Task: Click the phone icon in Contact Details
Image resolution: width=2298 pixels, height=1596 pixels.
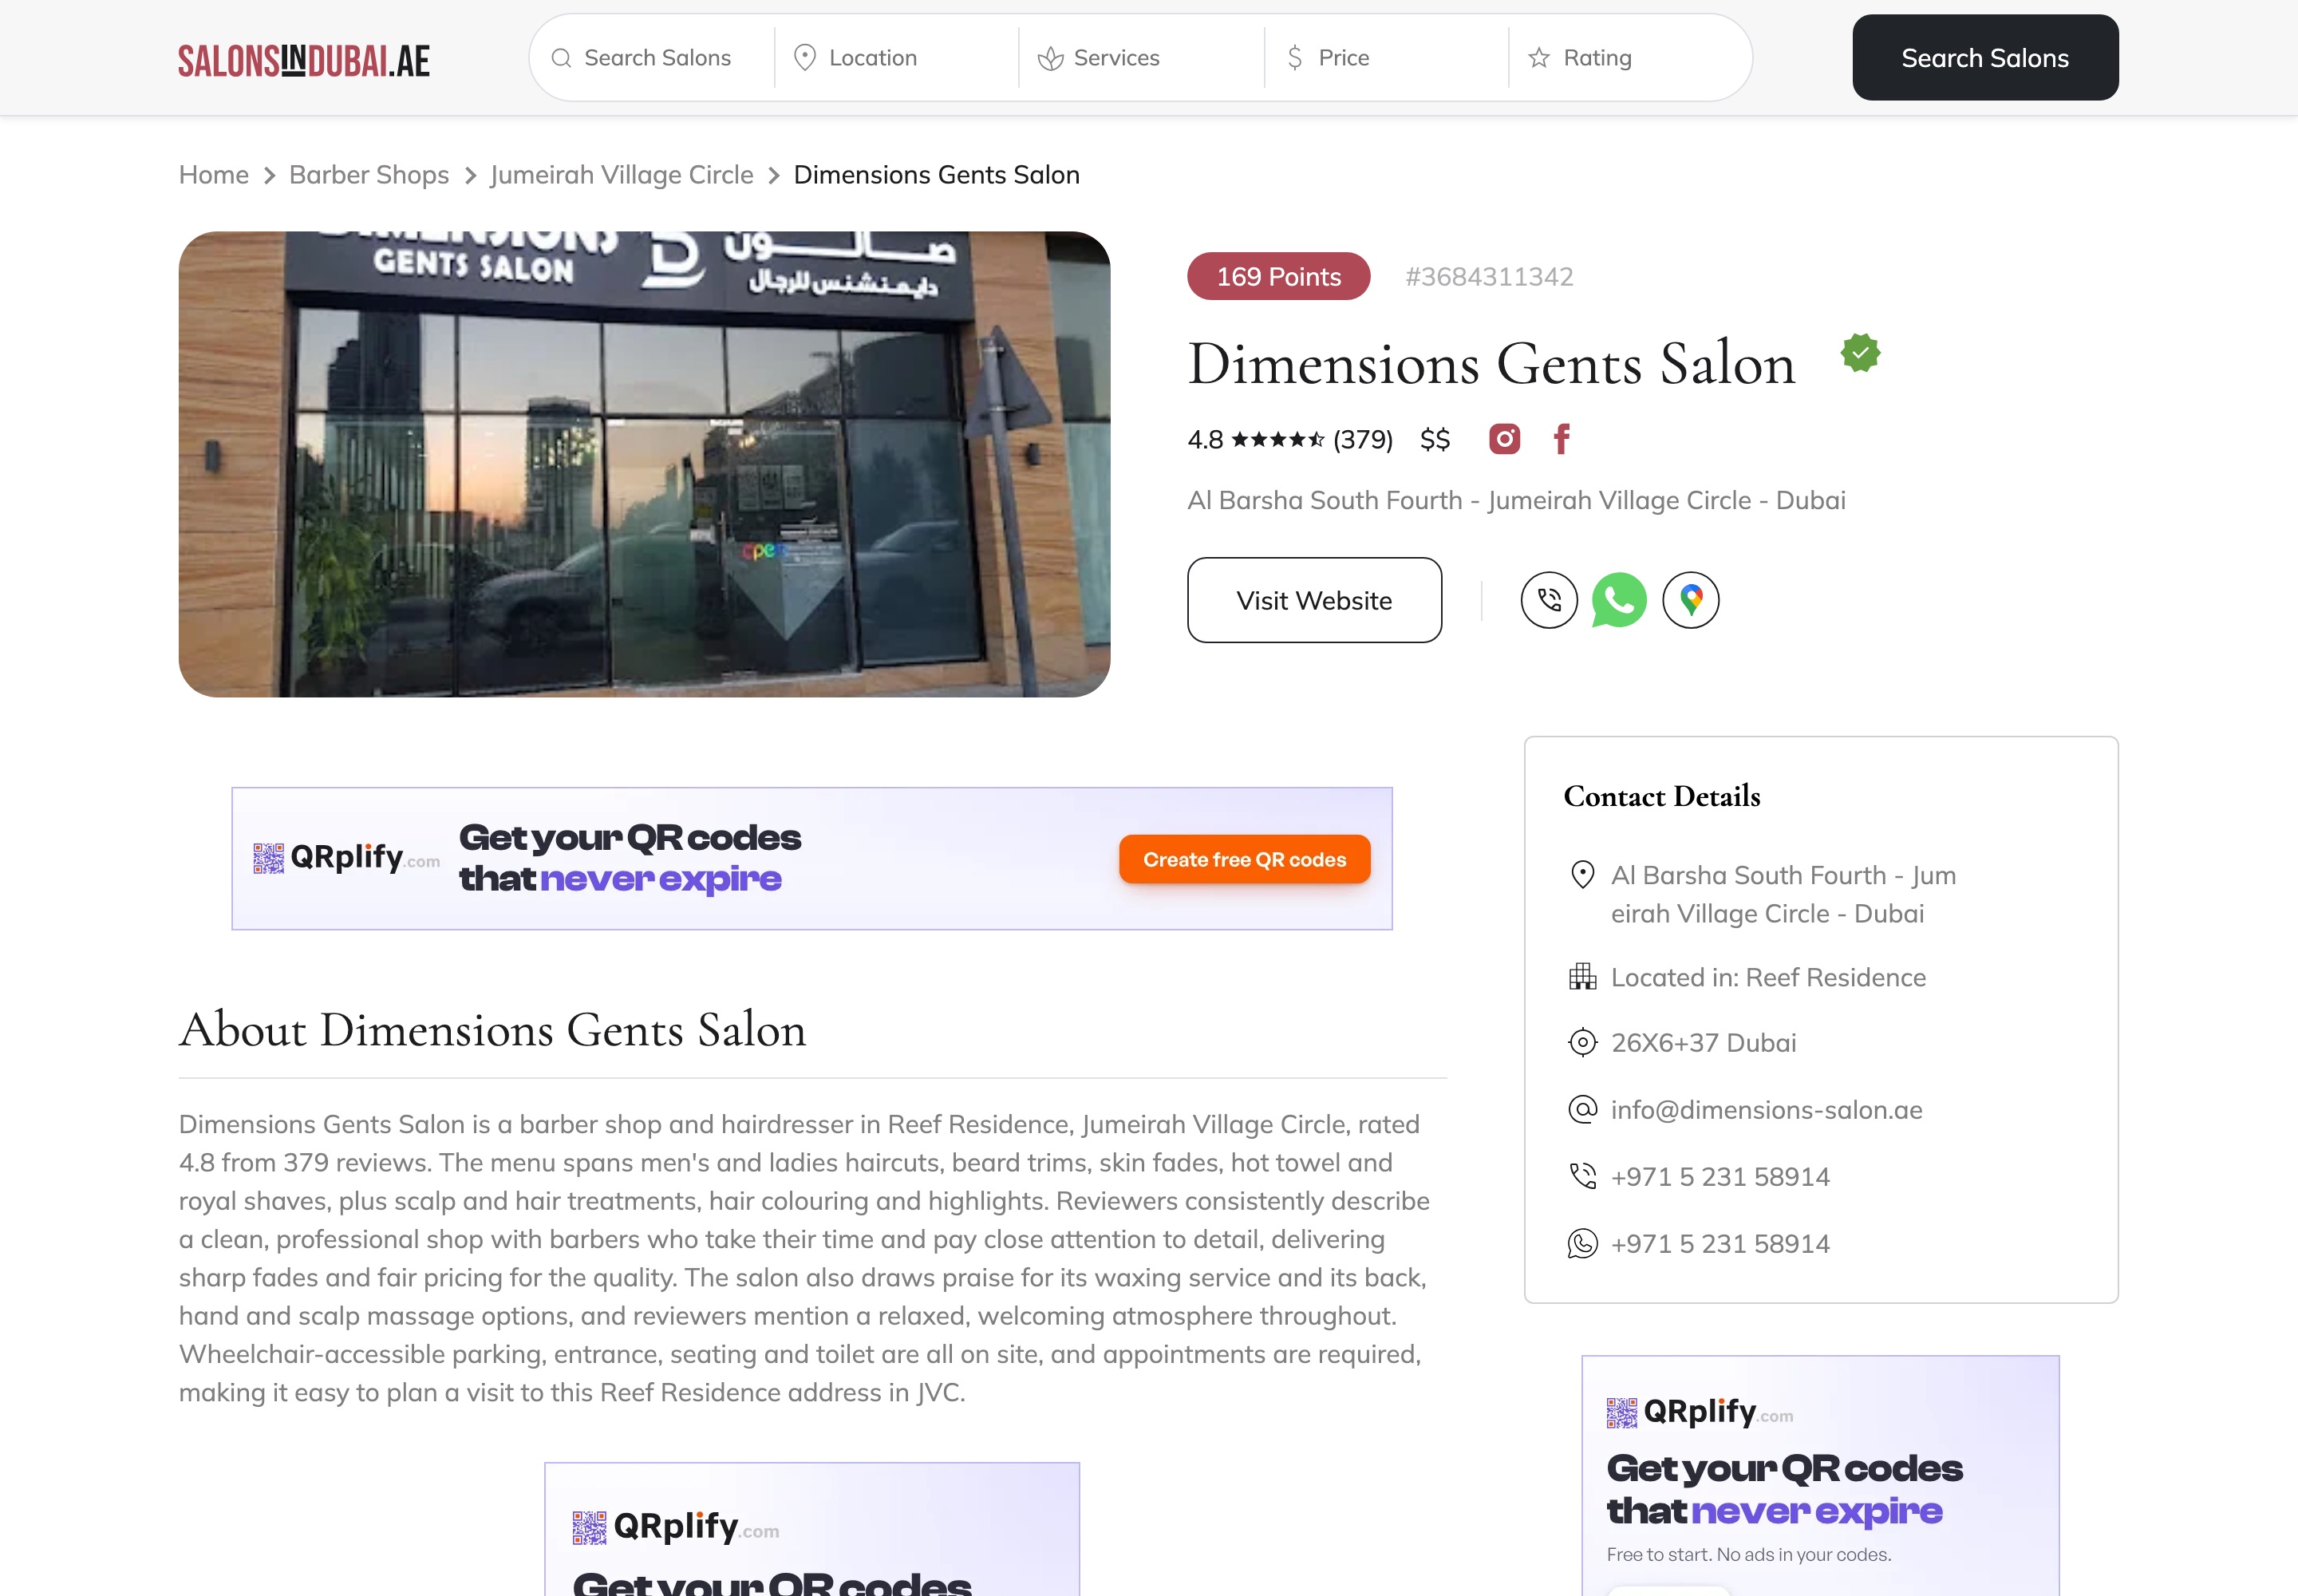Action: pyautogui.click(x=1582, y=1176)
